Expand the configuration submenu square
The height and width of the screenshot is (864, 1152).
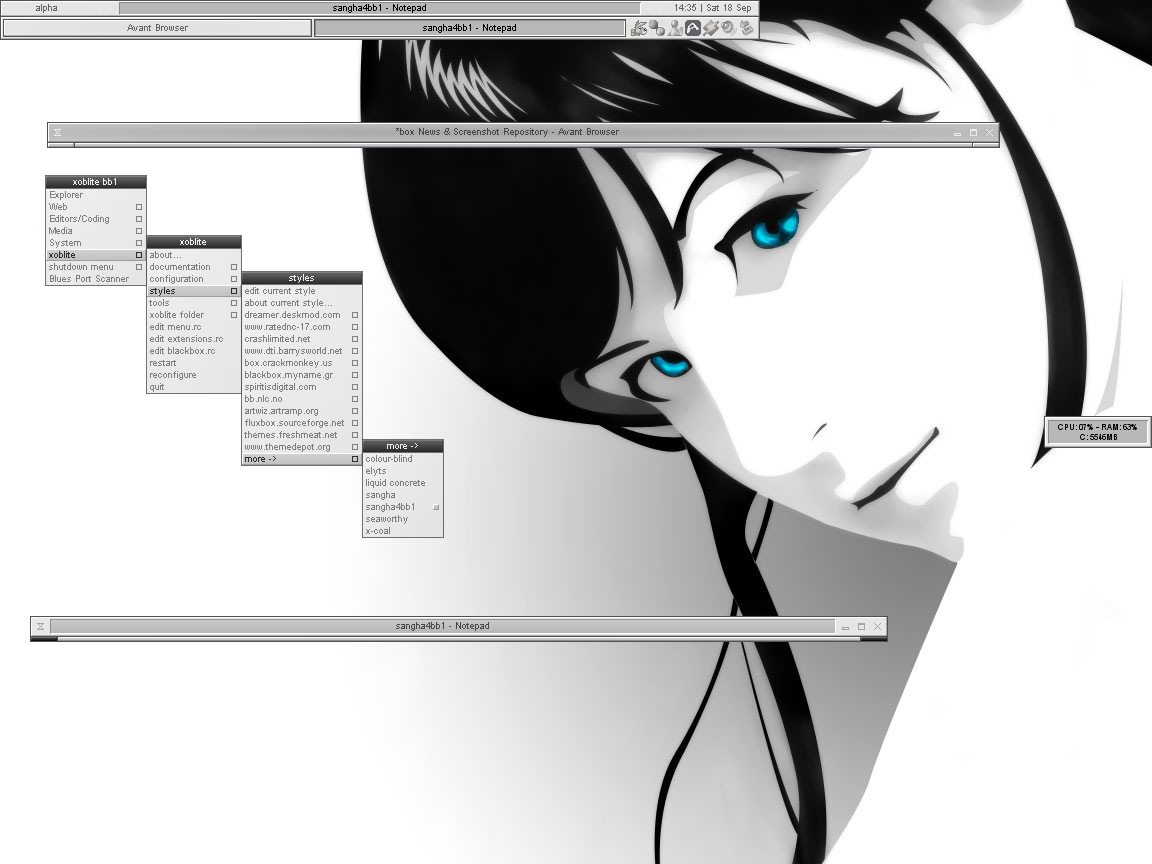tap(234, 279)
